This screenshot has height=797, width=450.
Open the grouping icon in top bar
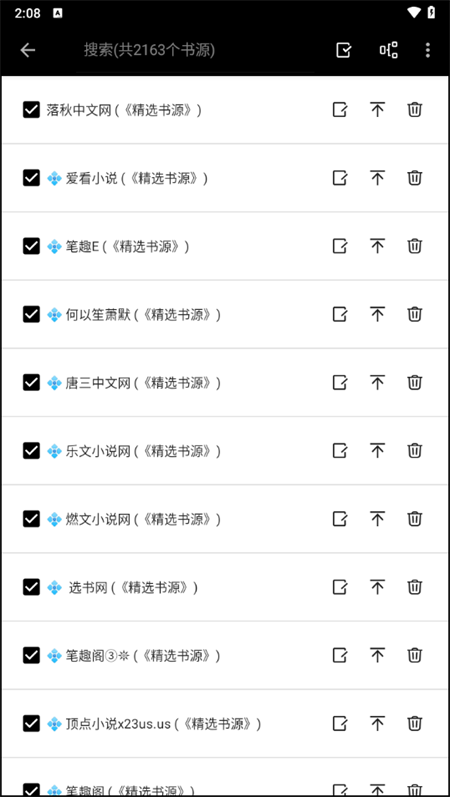[388, 50]
